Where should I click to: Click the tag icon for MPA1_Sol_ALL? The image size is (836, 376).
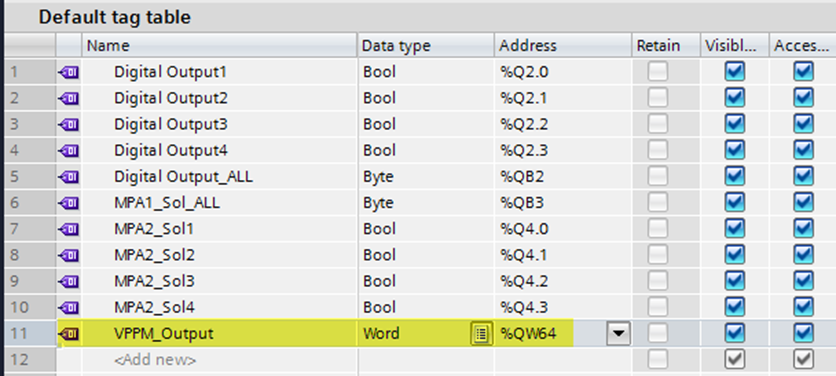[x=69, y=203]
